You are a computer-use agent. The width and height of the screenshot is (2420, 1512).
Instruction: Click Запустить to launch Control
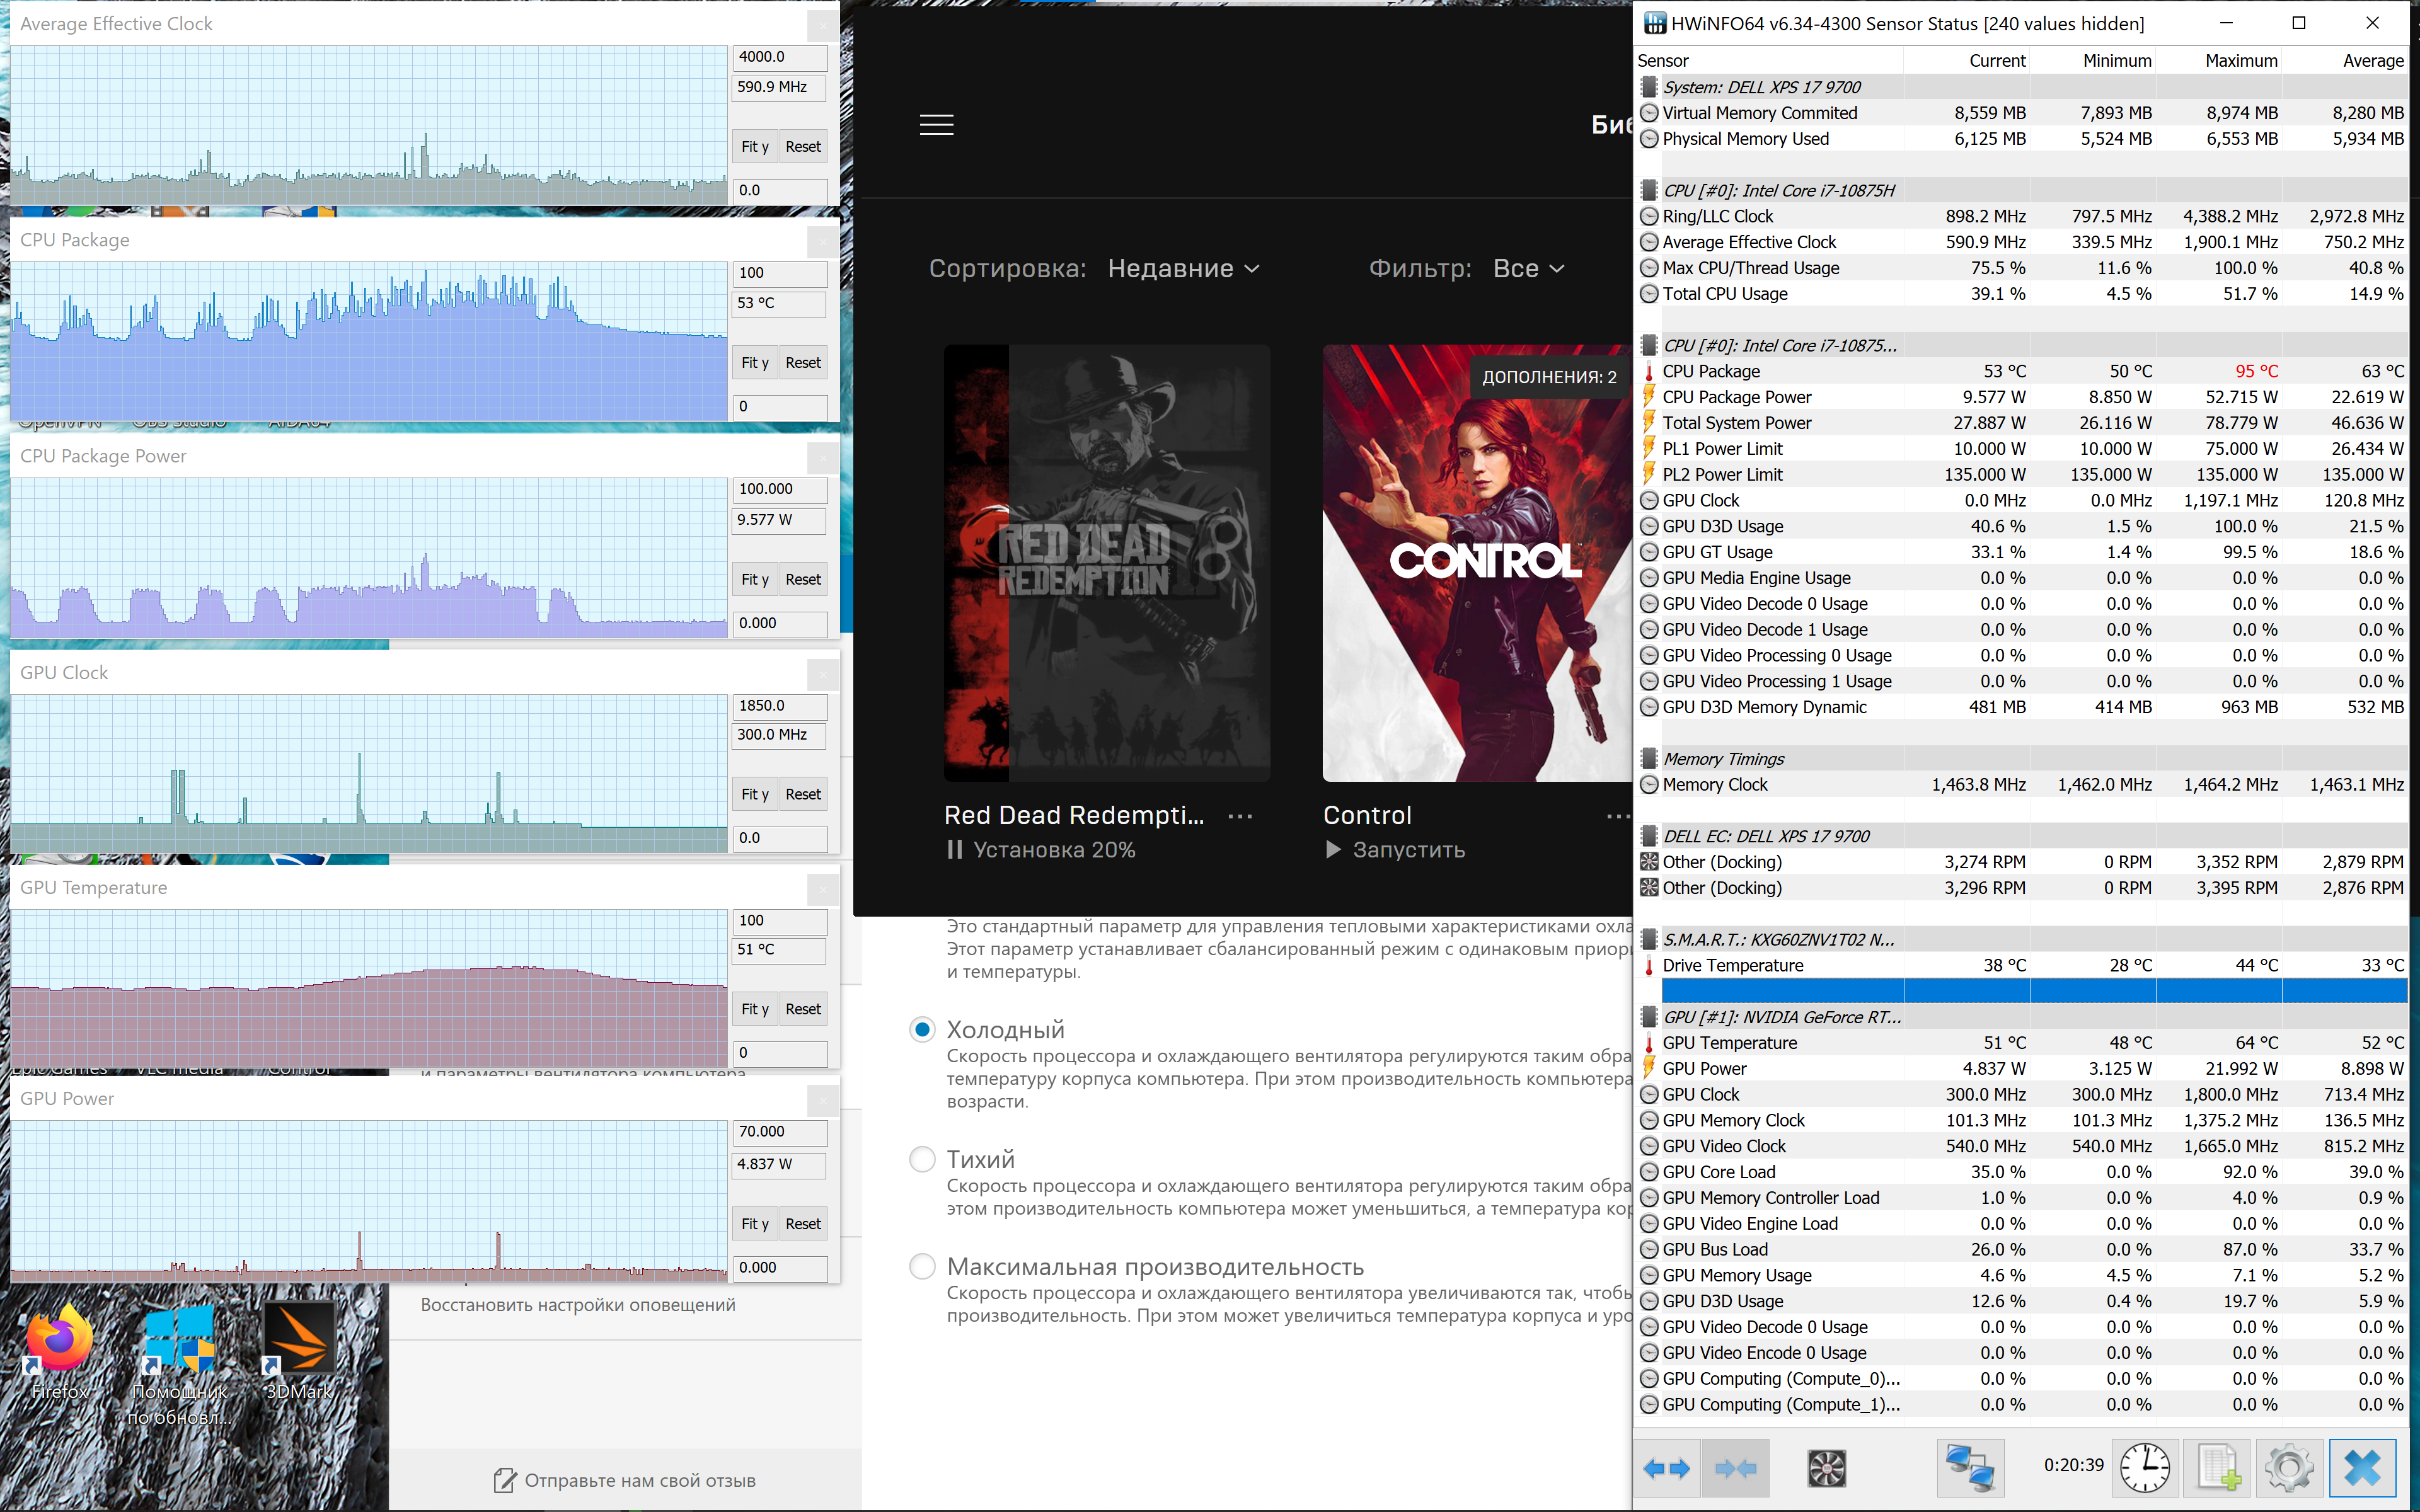(1408, 850)
